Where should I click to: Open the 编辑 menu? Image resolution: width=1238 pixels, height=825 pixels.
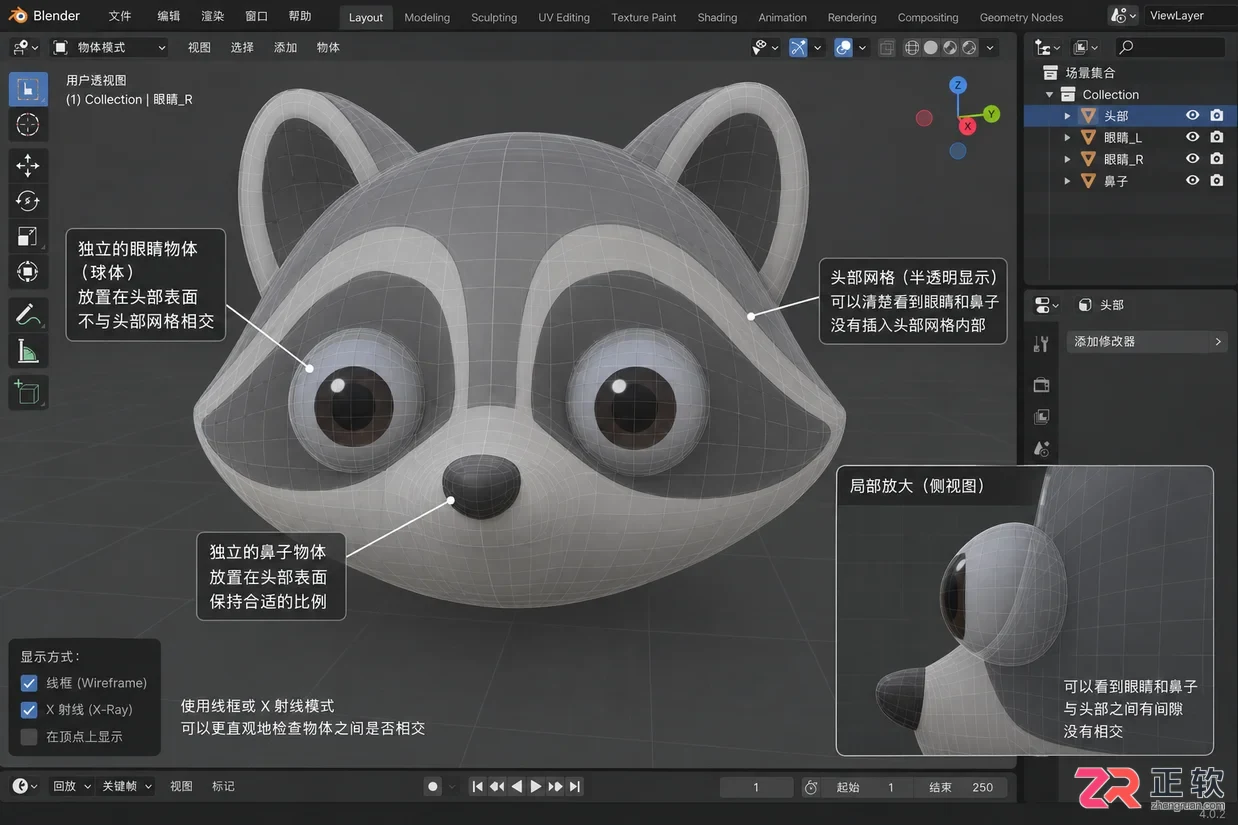pos(169,16)
